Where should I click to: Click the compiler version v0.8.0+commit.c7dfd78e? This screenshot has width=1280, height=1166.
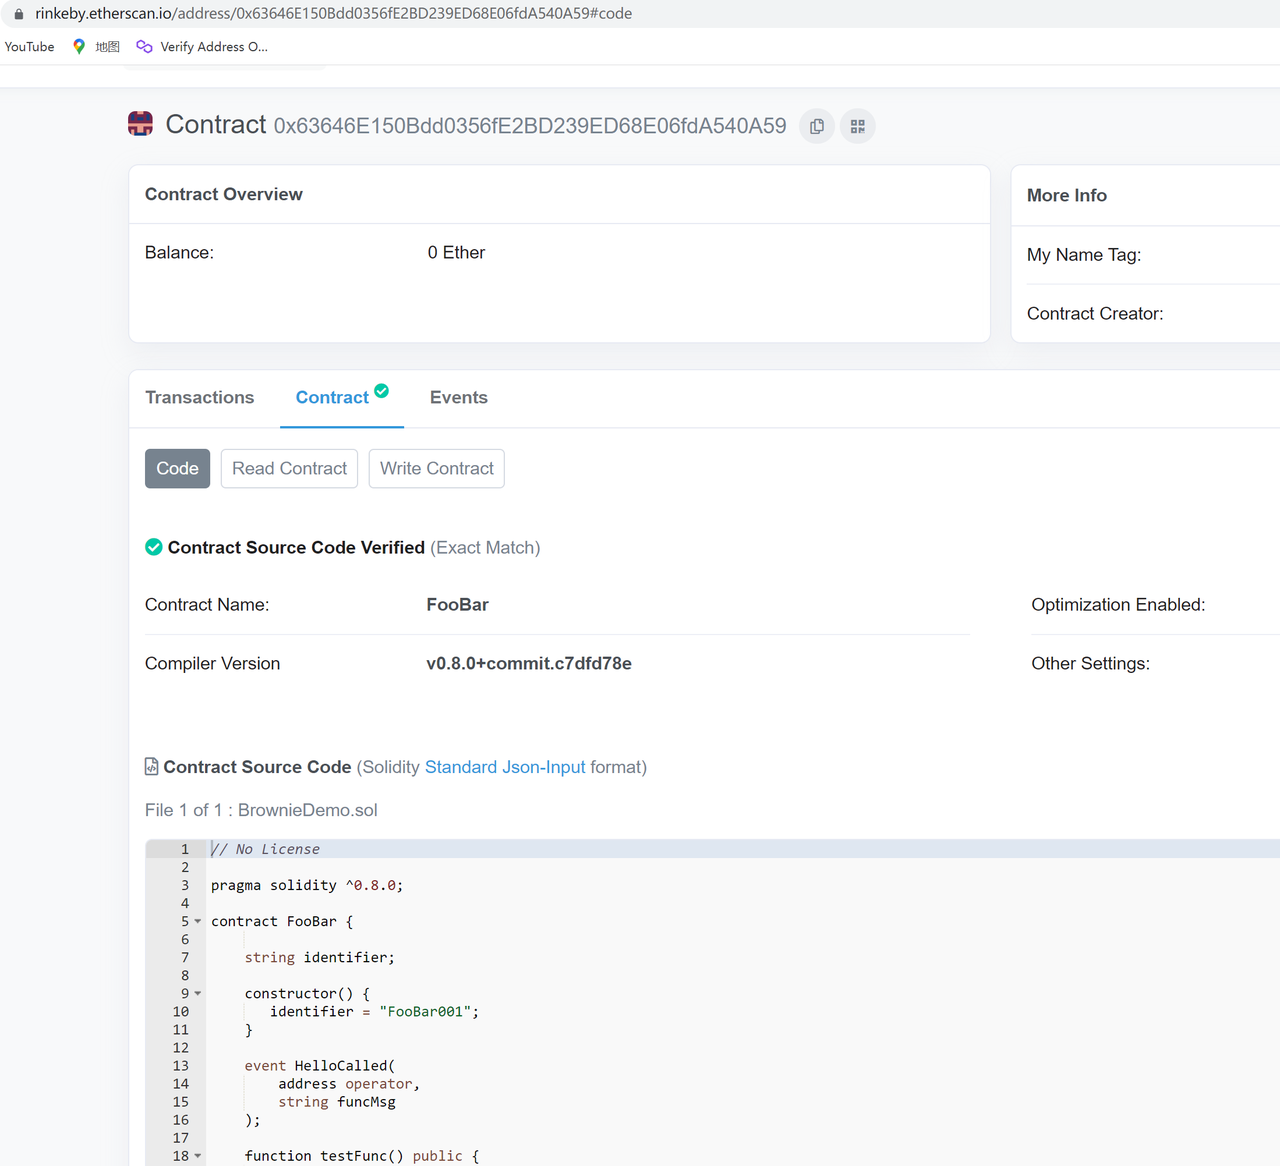point(529,664)
